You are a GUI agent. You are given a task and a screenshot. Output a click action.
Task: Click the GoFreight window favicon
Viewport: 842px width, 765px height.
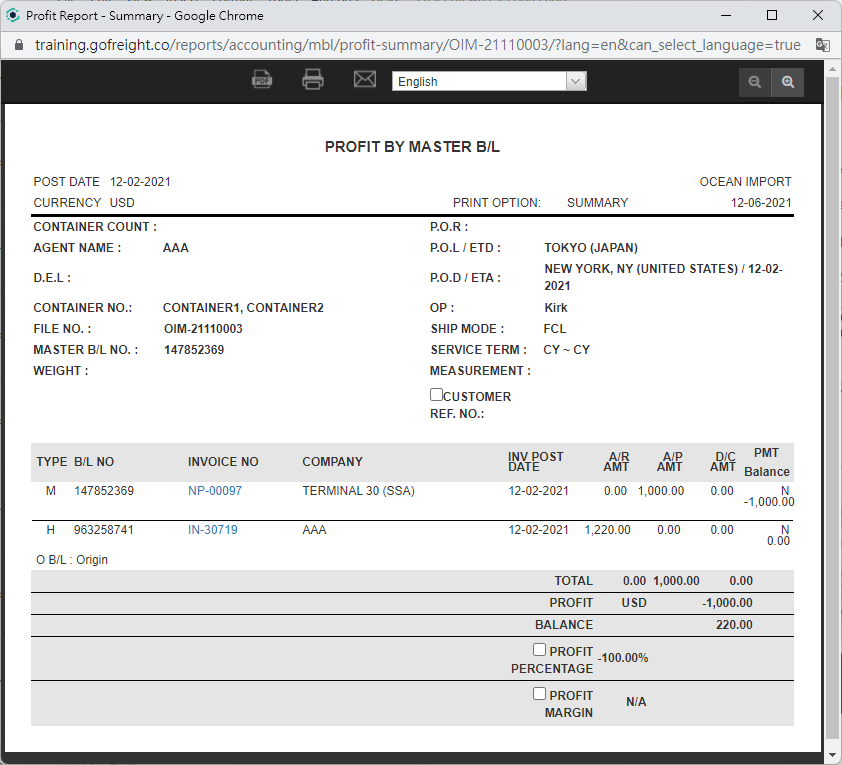[13, 15]
